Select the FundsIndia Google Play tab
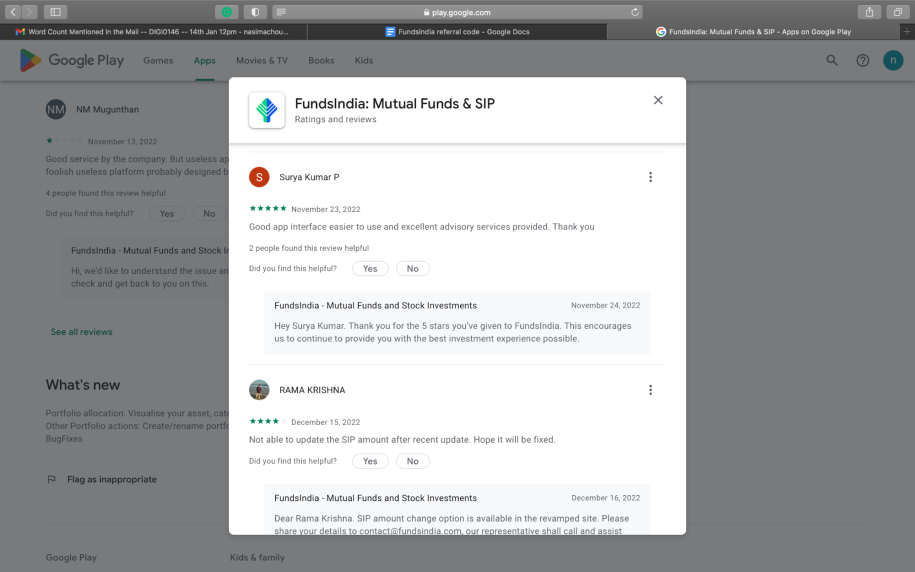The width and height of the screenshot is (915, 572). coord(753,32)
